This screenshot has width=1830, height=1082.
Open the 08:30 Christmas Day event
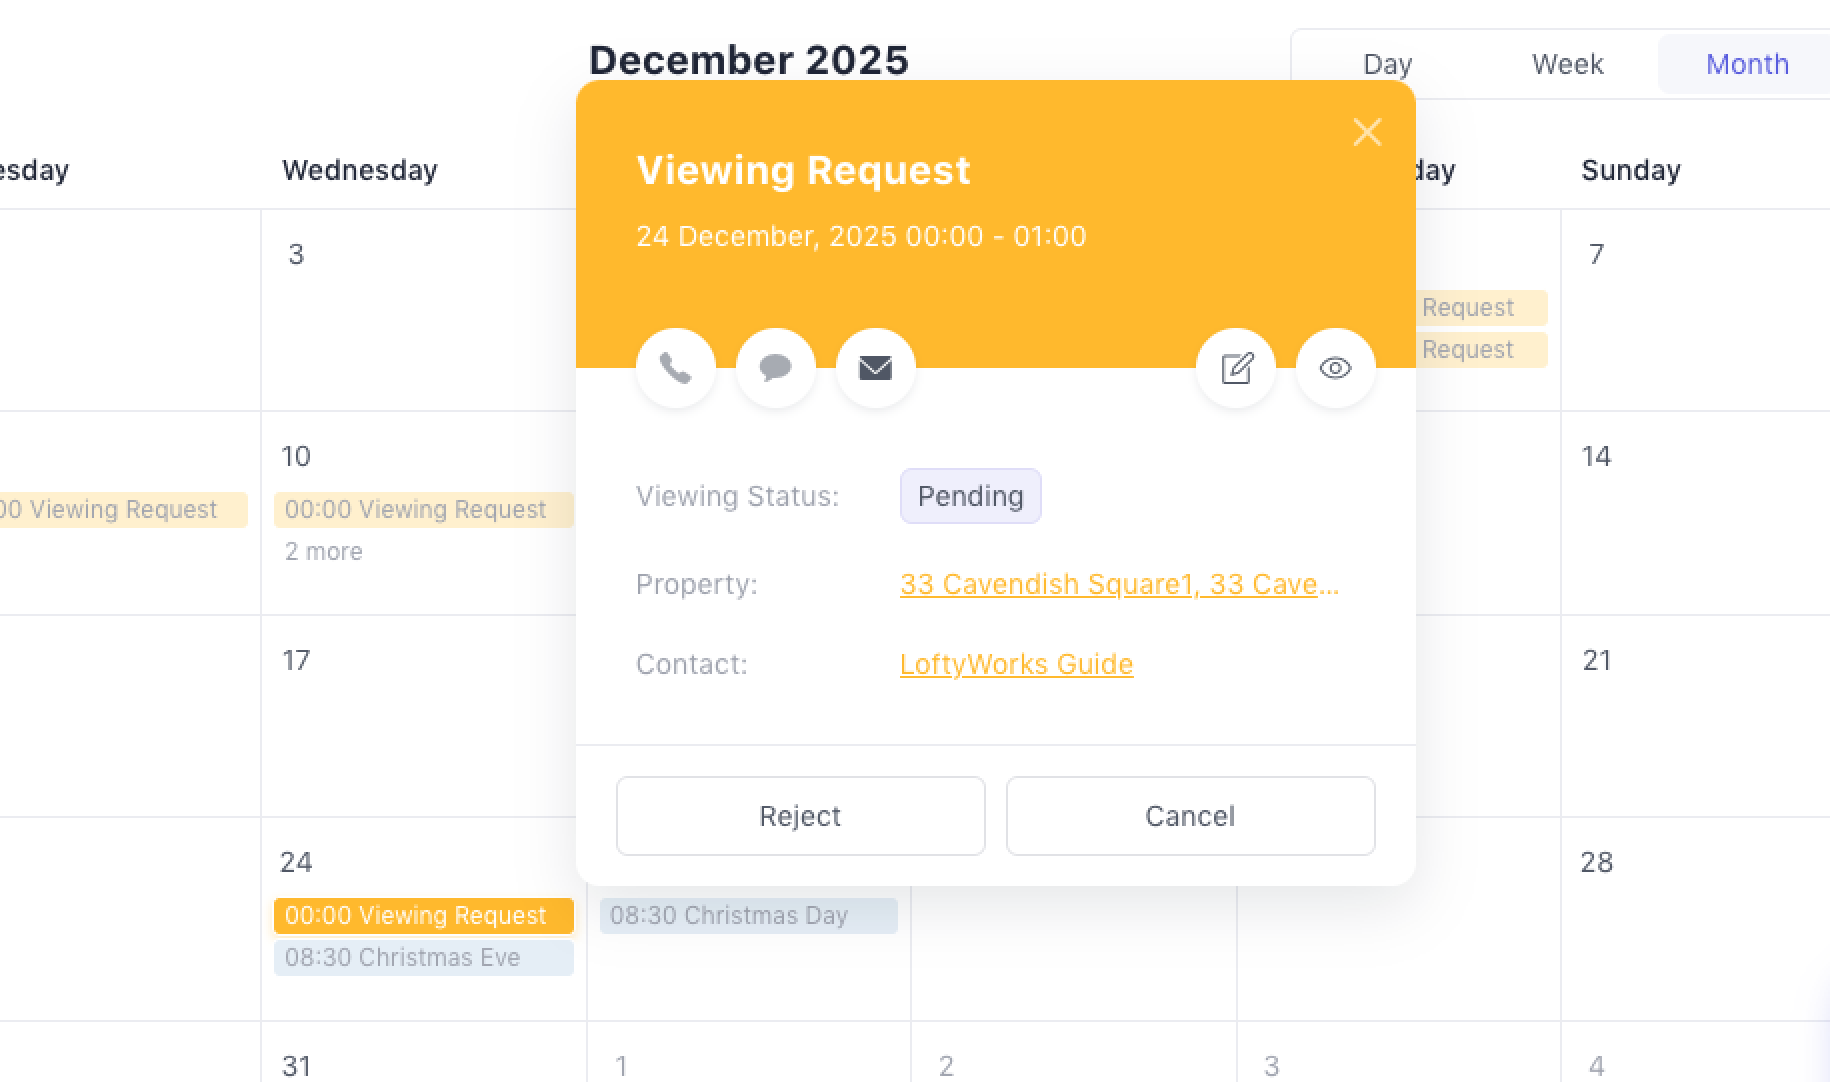pyautogui.click(x=748, y=915)
